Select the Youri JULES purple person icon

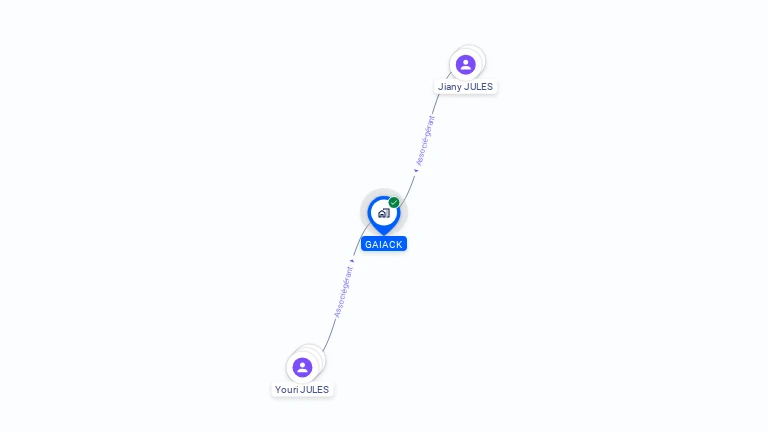[x=302, y=367]
